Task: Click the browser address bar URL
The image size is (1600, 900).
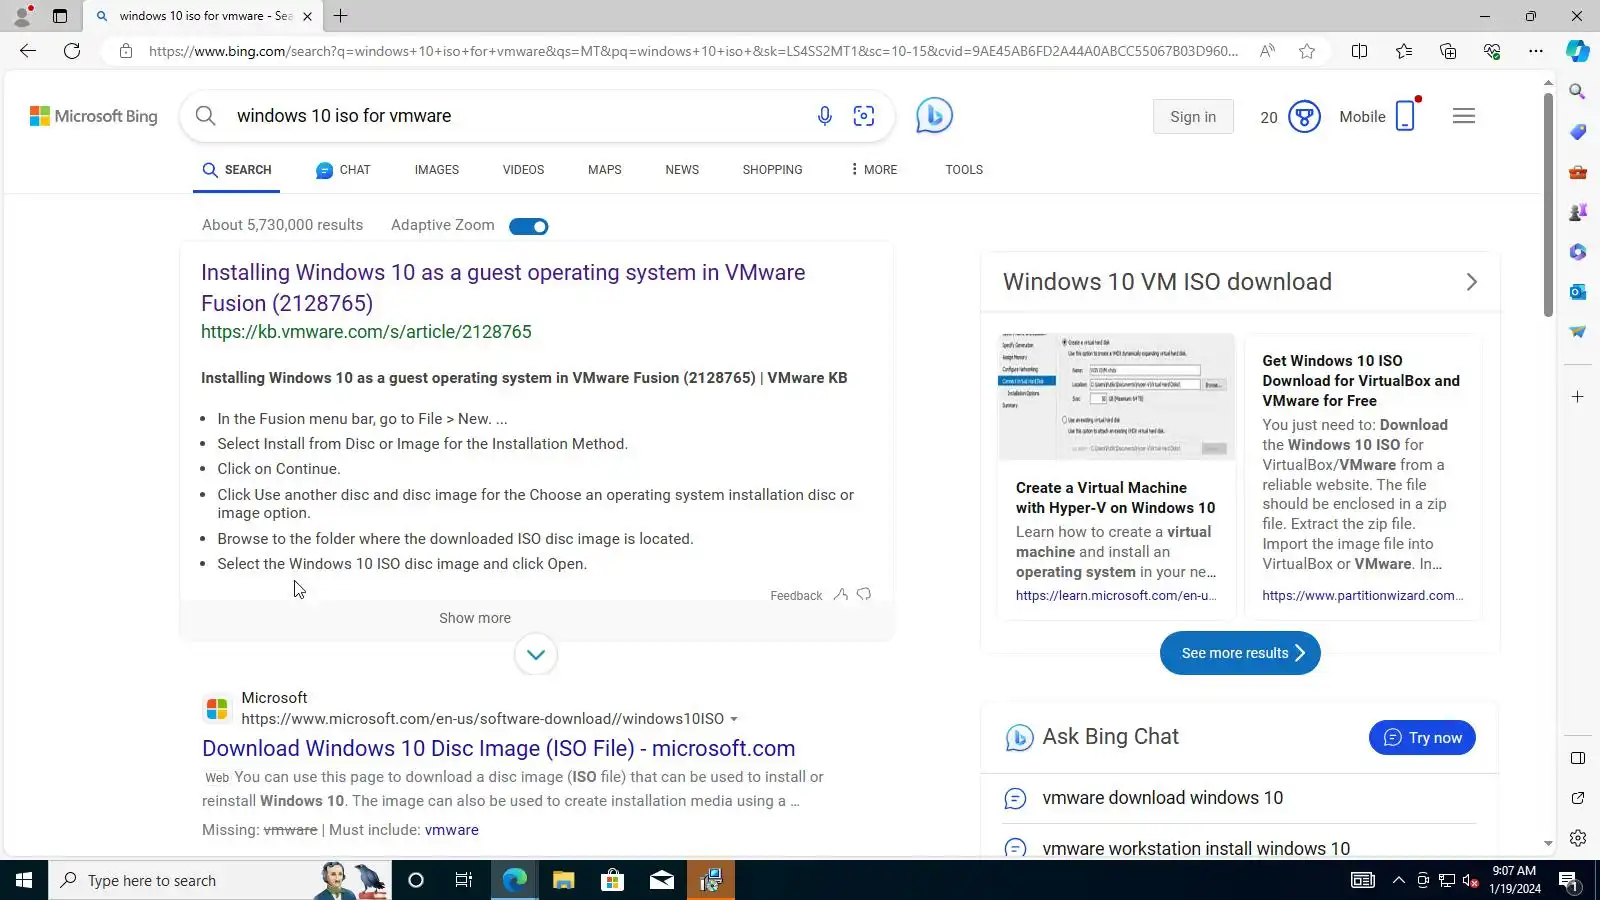Action: tap(693, 51)
